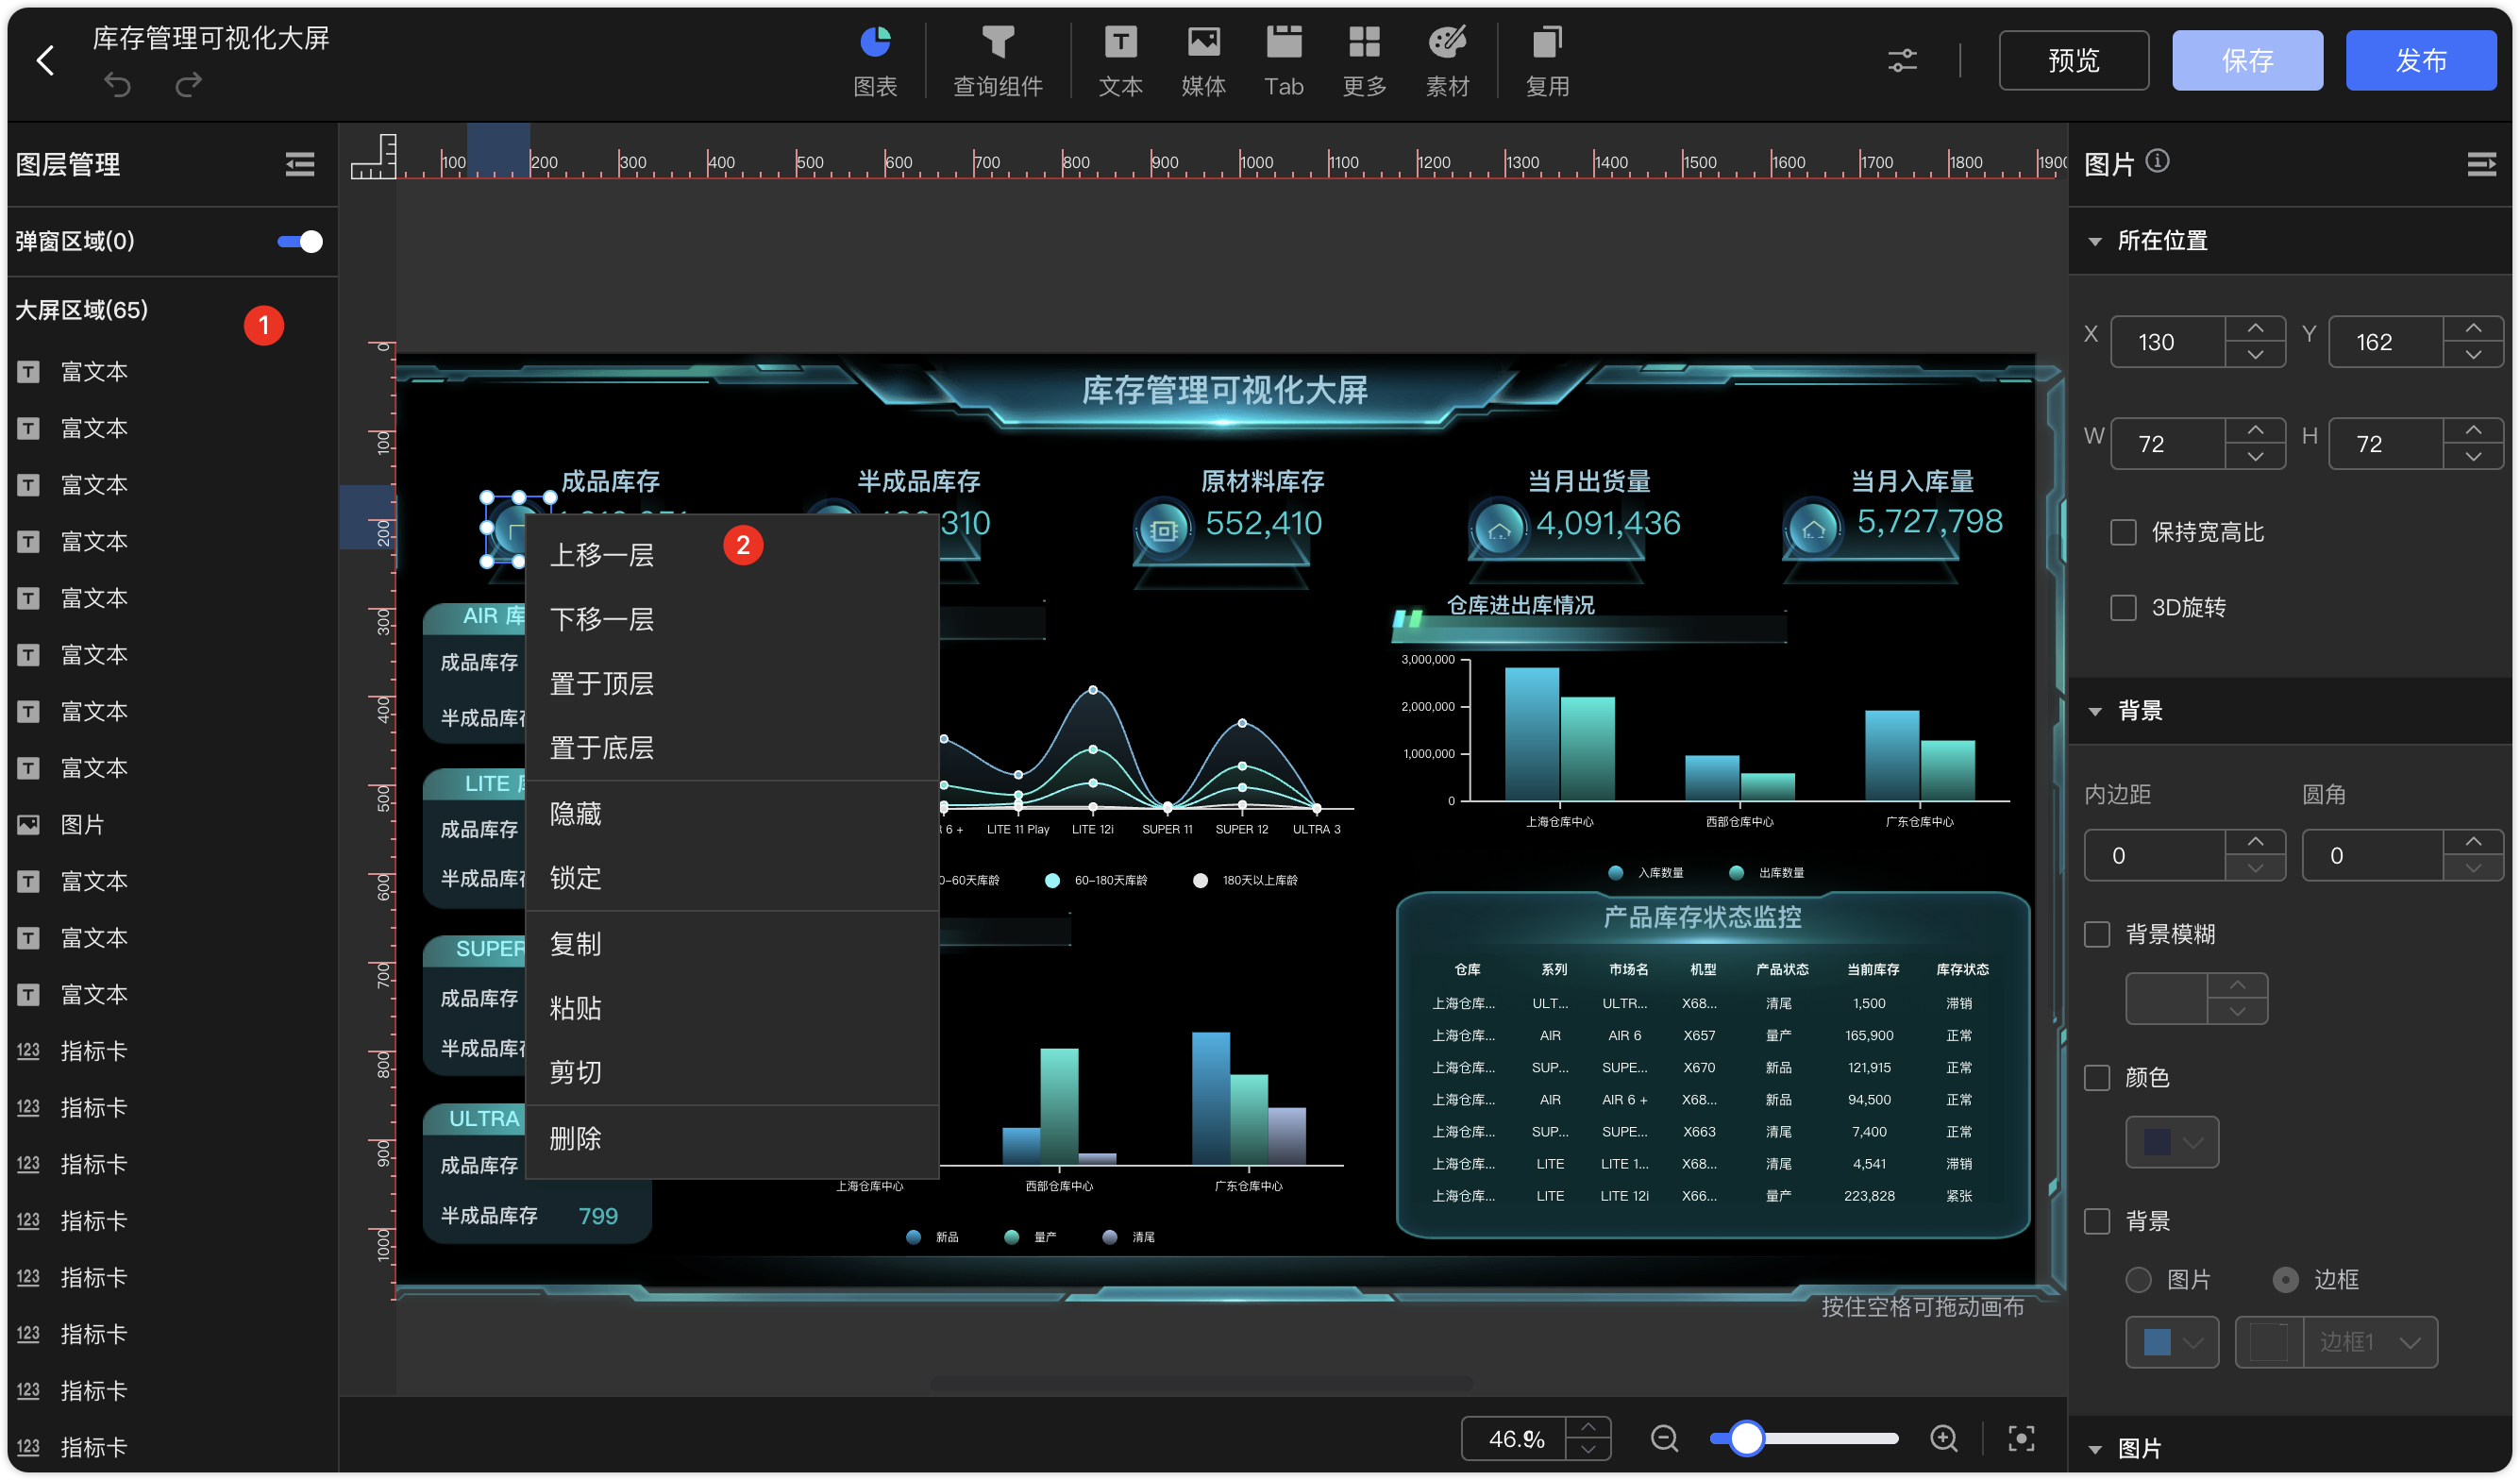Click the undo arrow under the title
The width and height of the screenshot is (2520, 1480).
click(118, 85)
